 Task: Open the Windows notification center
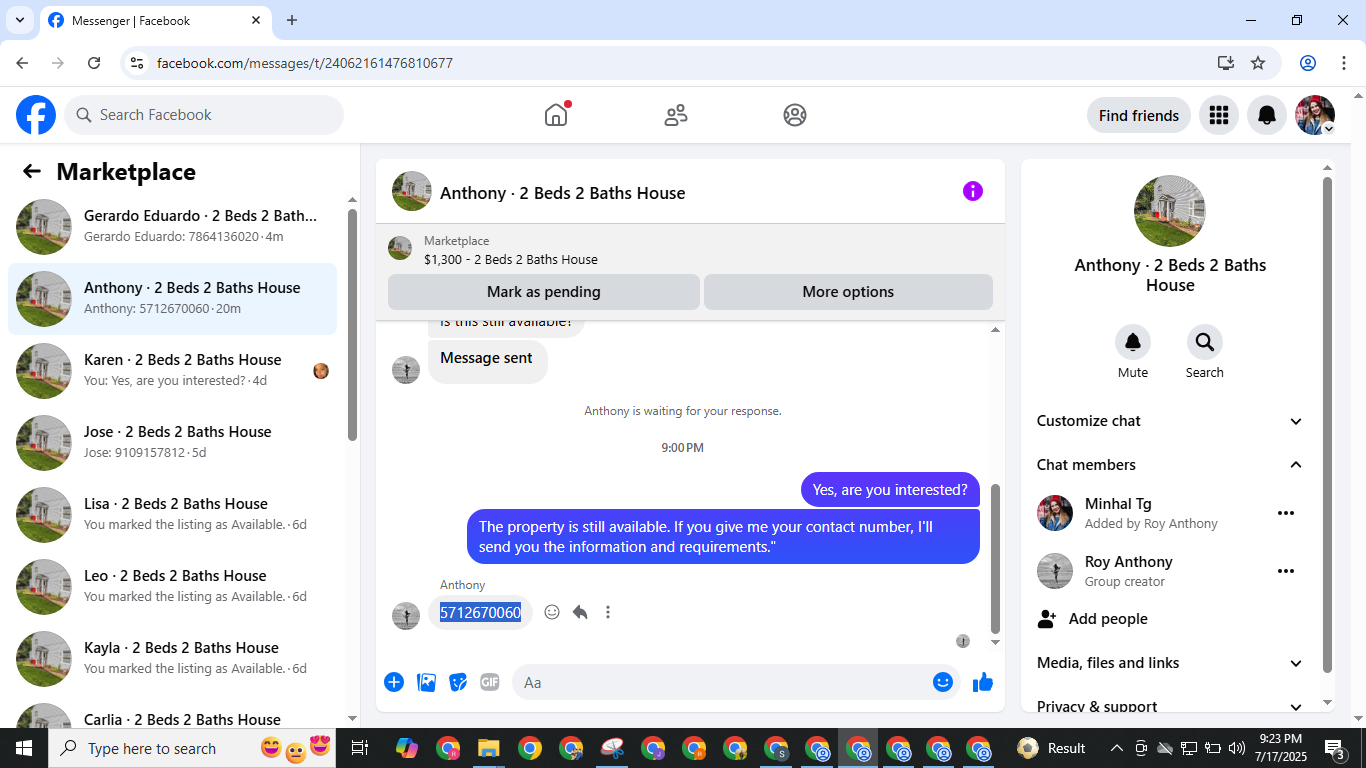pyautogui.click(x=1335, y=748)
